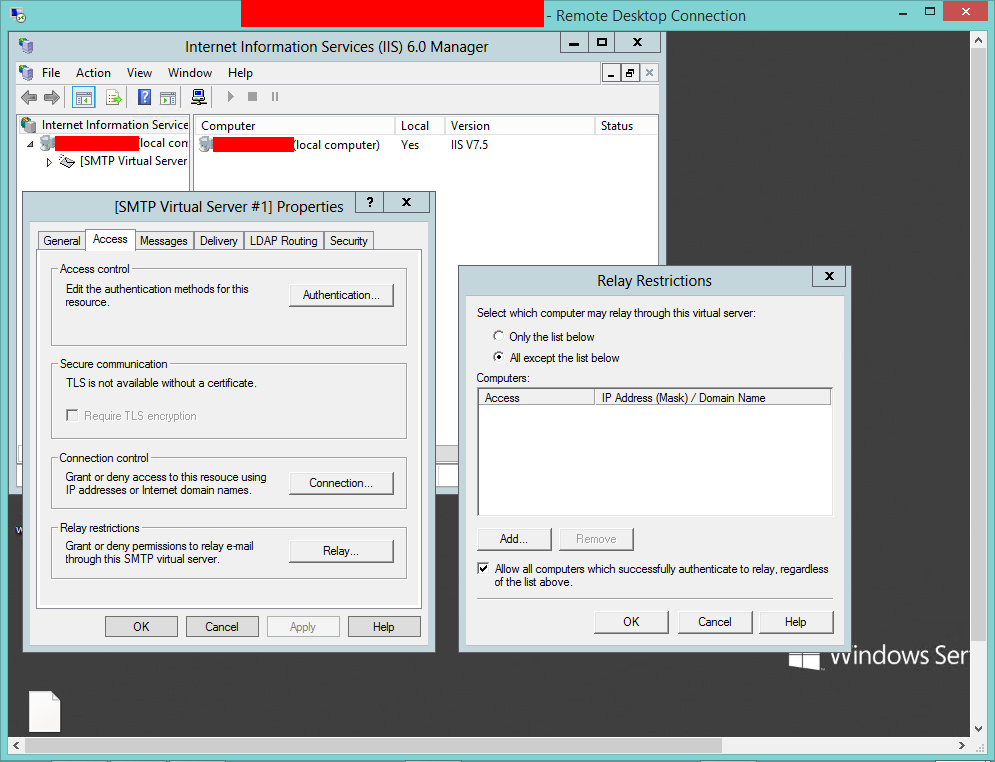
Task: Select the Internet Information Services root node icon
Action: 29,124
